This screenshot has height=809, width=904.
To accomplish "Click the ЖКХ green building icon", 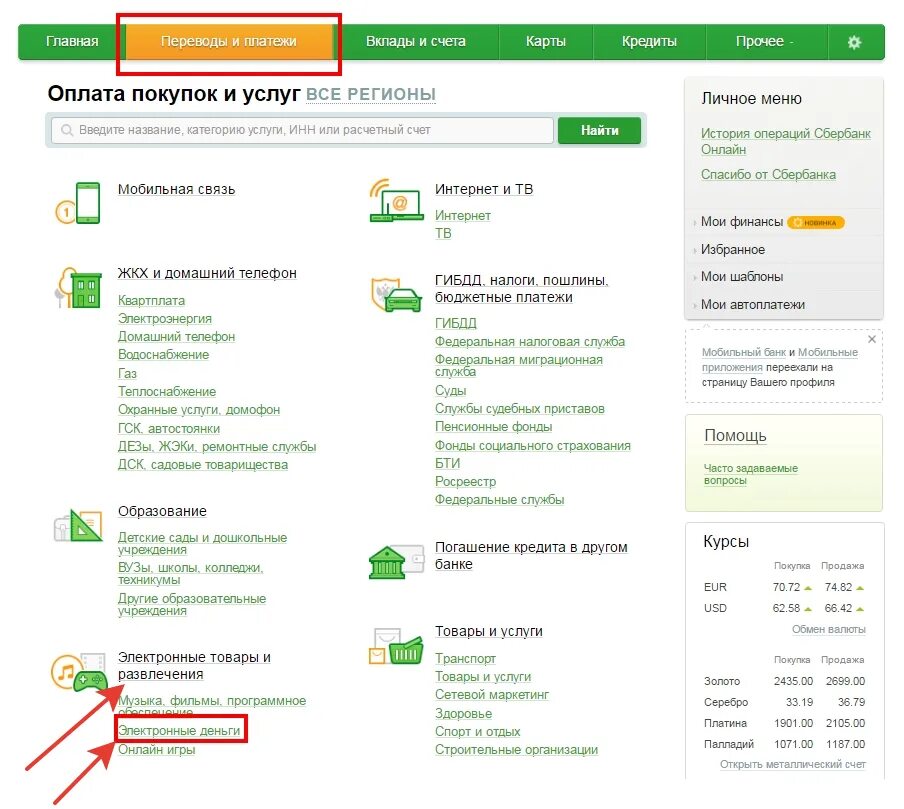I will tap(78, 287).
